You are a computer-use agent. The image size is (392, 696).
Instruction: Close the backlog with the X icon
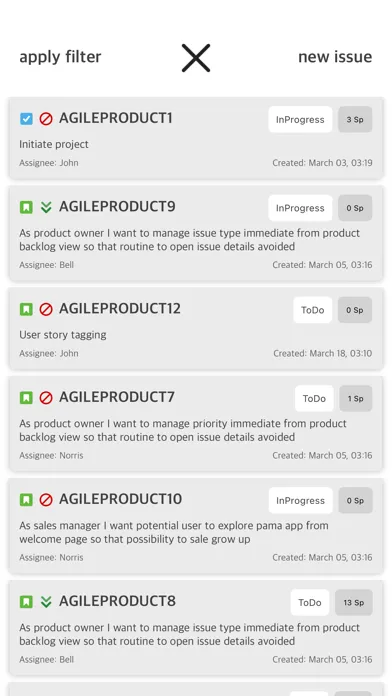[196, 58]
